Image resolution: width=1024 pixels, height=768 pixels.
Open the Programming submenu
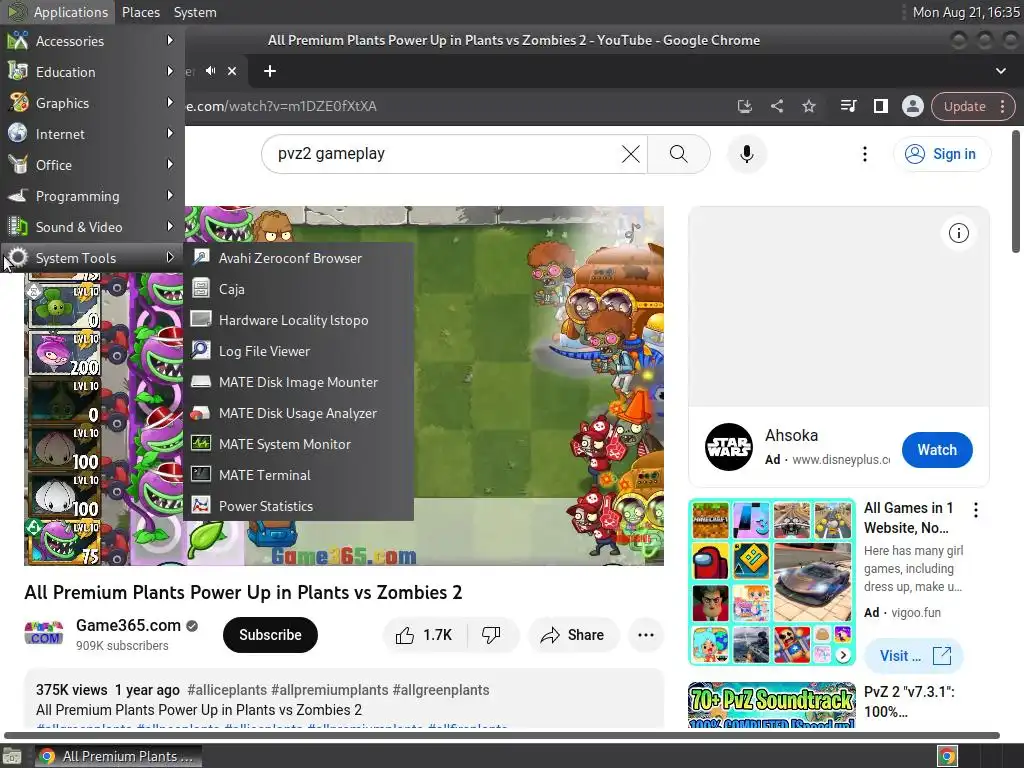(92, 196)
